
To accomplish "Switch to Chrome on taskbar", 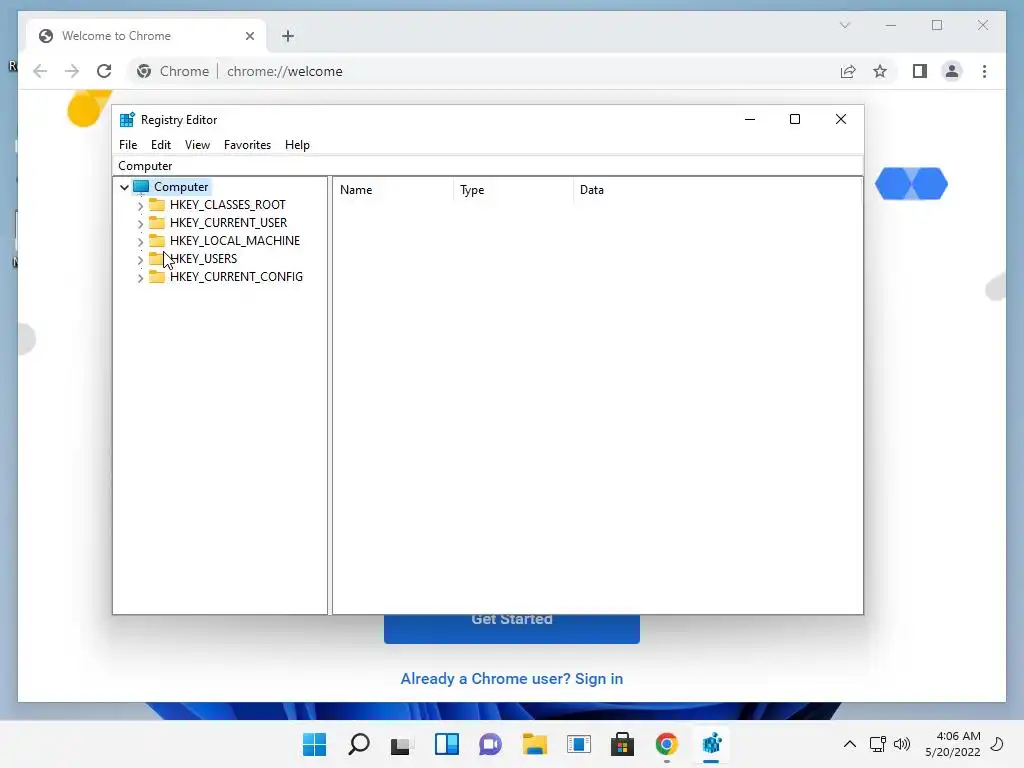I will click(666, 744).
